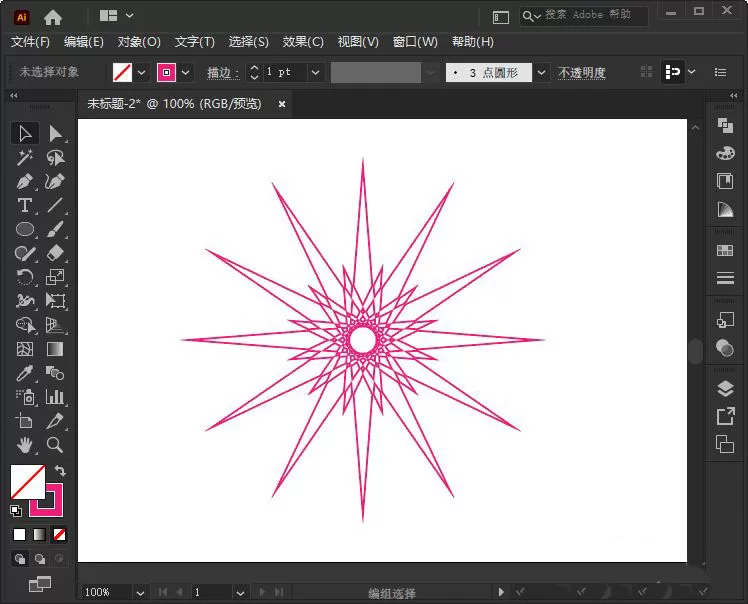
Task: Open 文件(F) menu
Action: (30, 42)
